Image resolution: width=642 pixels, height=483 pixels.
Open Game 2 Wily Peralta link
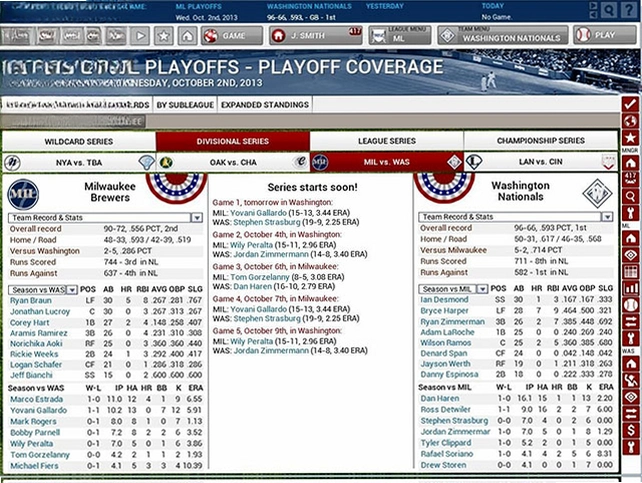[x=251, y=245]
